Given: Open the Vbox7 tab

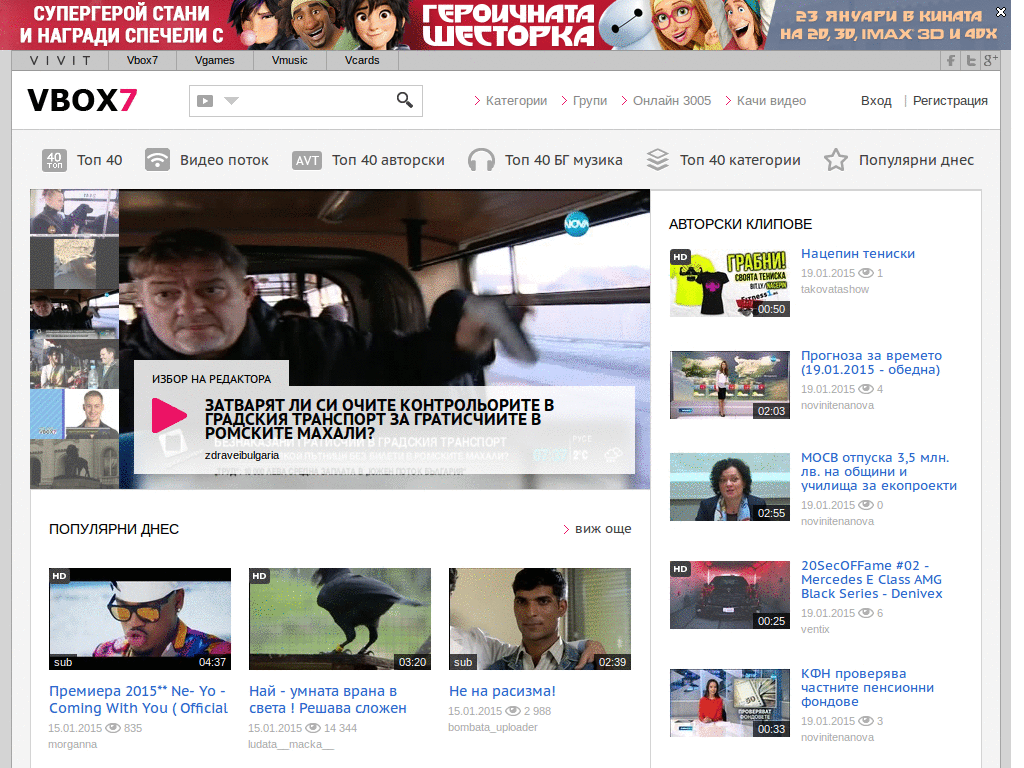Looking at the screenshot, I should click(142, 60).
